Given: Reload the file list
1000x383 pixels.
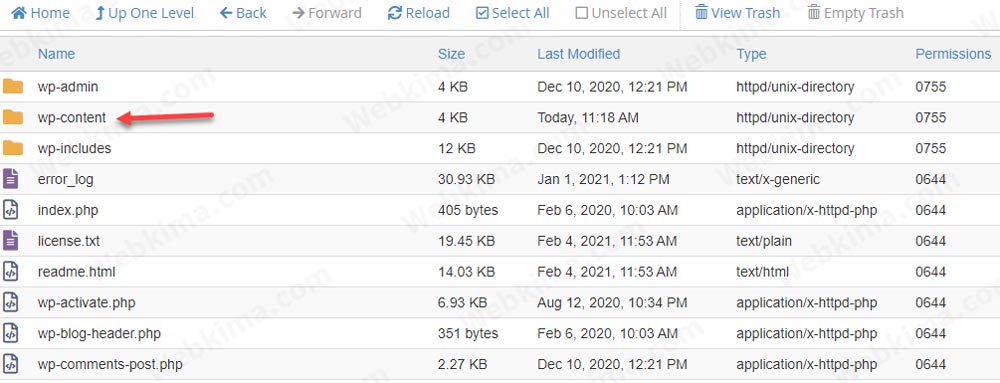Looking at the screenshot, I should point(418,13).
